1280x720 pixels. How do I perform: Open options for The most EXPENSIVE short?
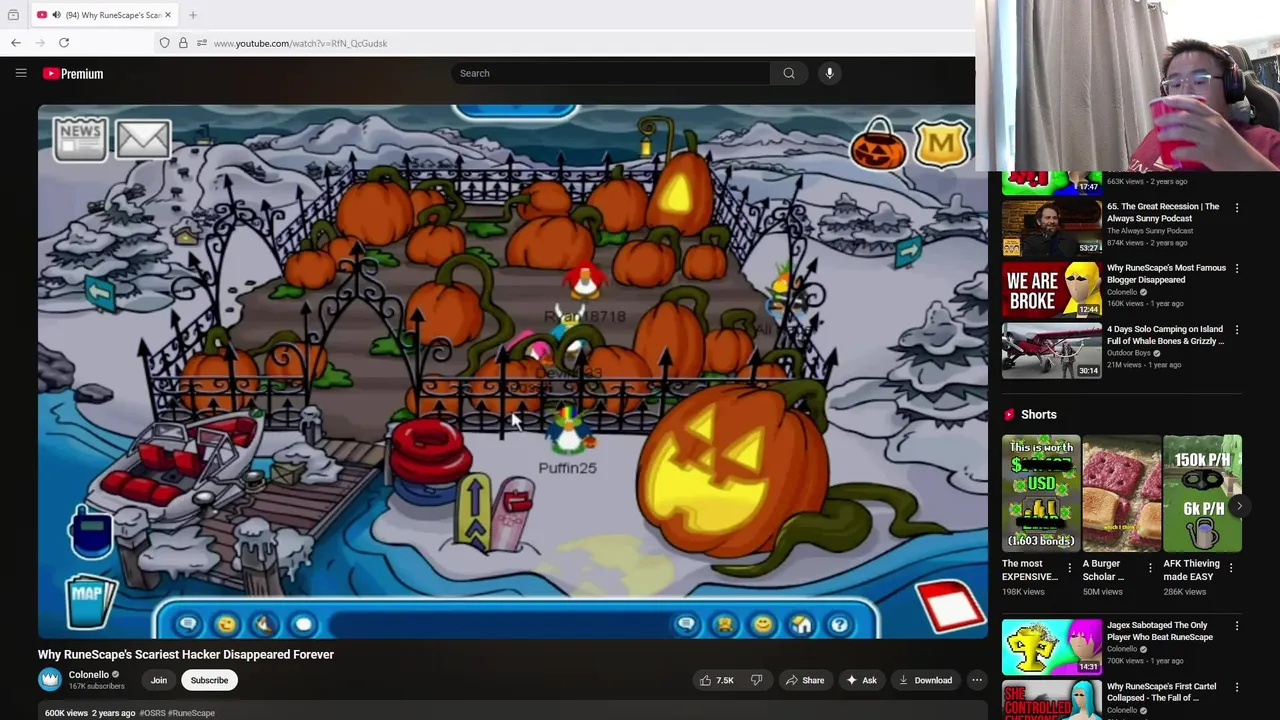[1070, 568]
